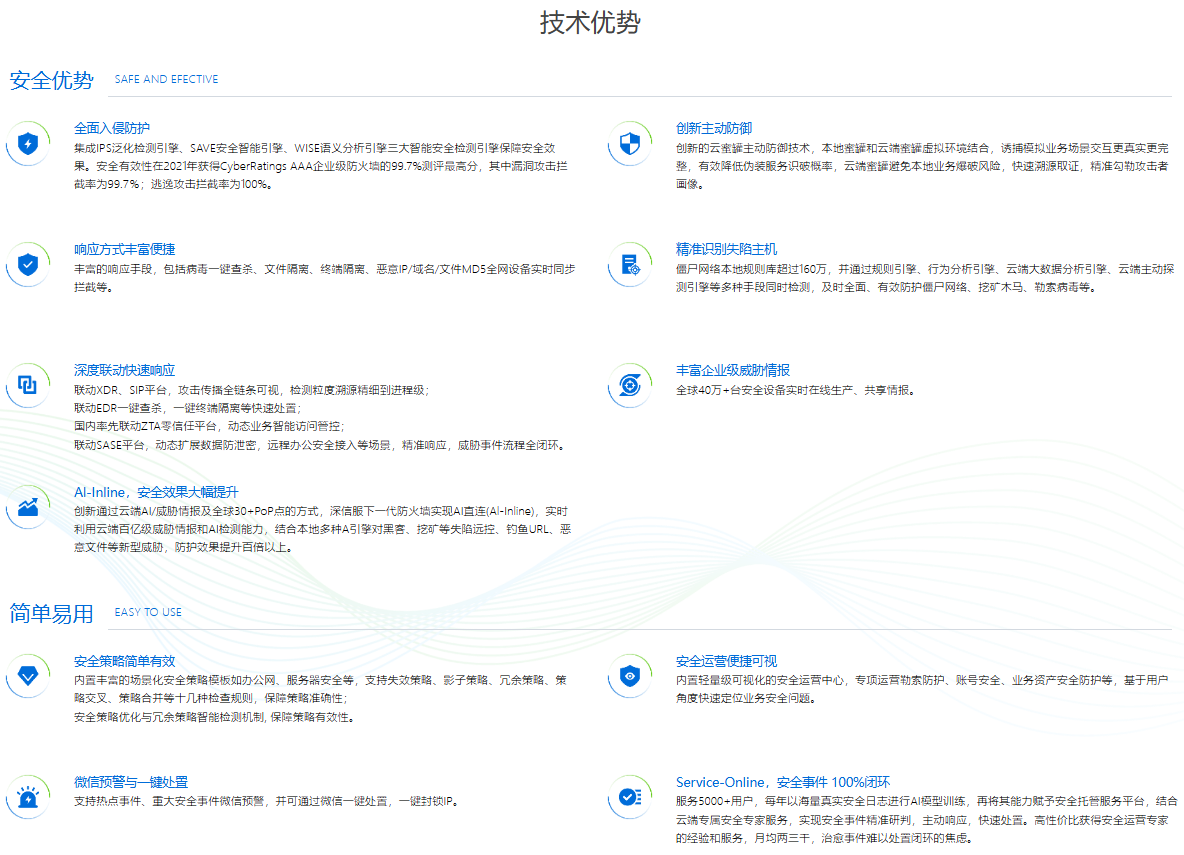This screenshot has height=855, width=1184.
Task: Click the eye shield icon beside 安全运营便捷可视
Action: (x=630, y=675)
